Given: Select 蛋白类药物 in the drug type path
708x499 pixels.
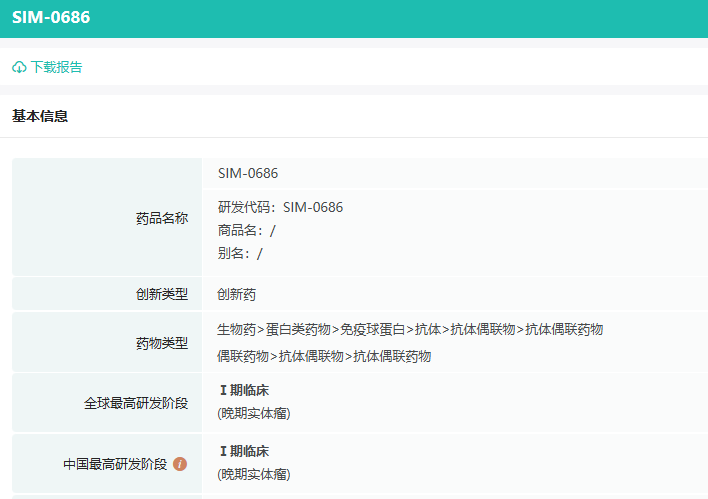Looking at the screenshot, I should tap(298, 329).
